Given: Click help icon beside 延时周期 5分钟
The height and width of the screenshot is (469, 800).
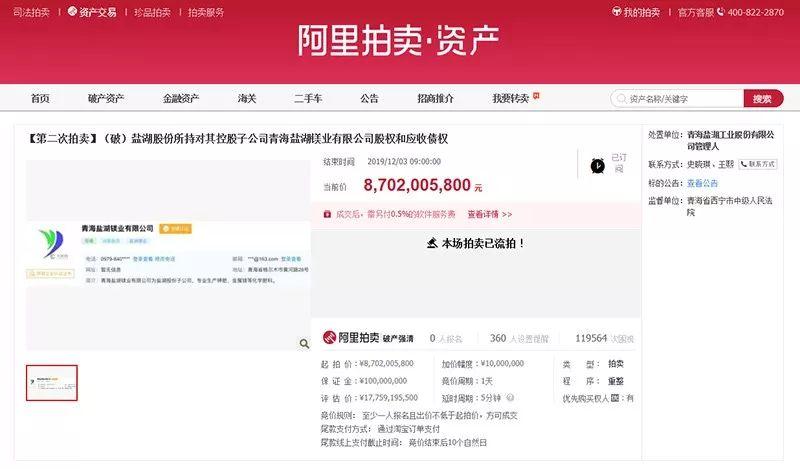Looking at the screenshot, I should [510, 398].
